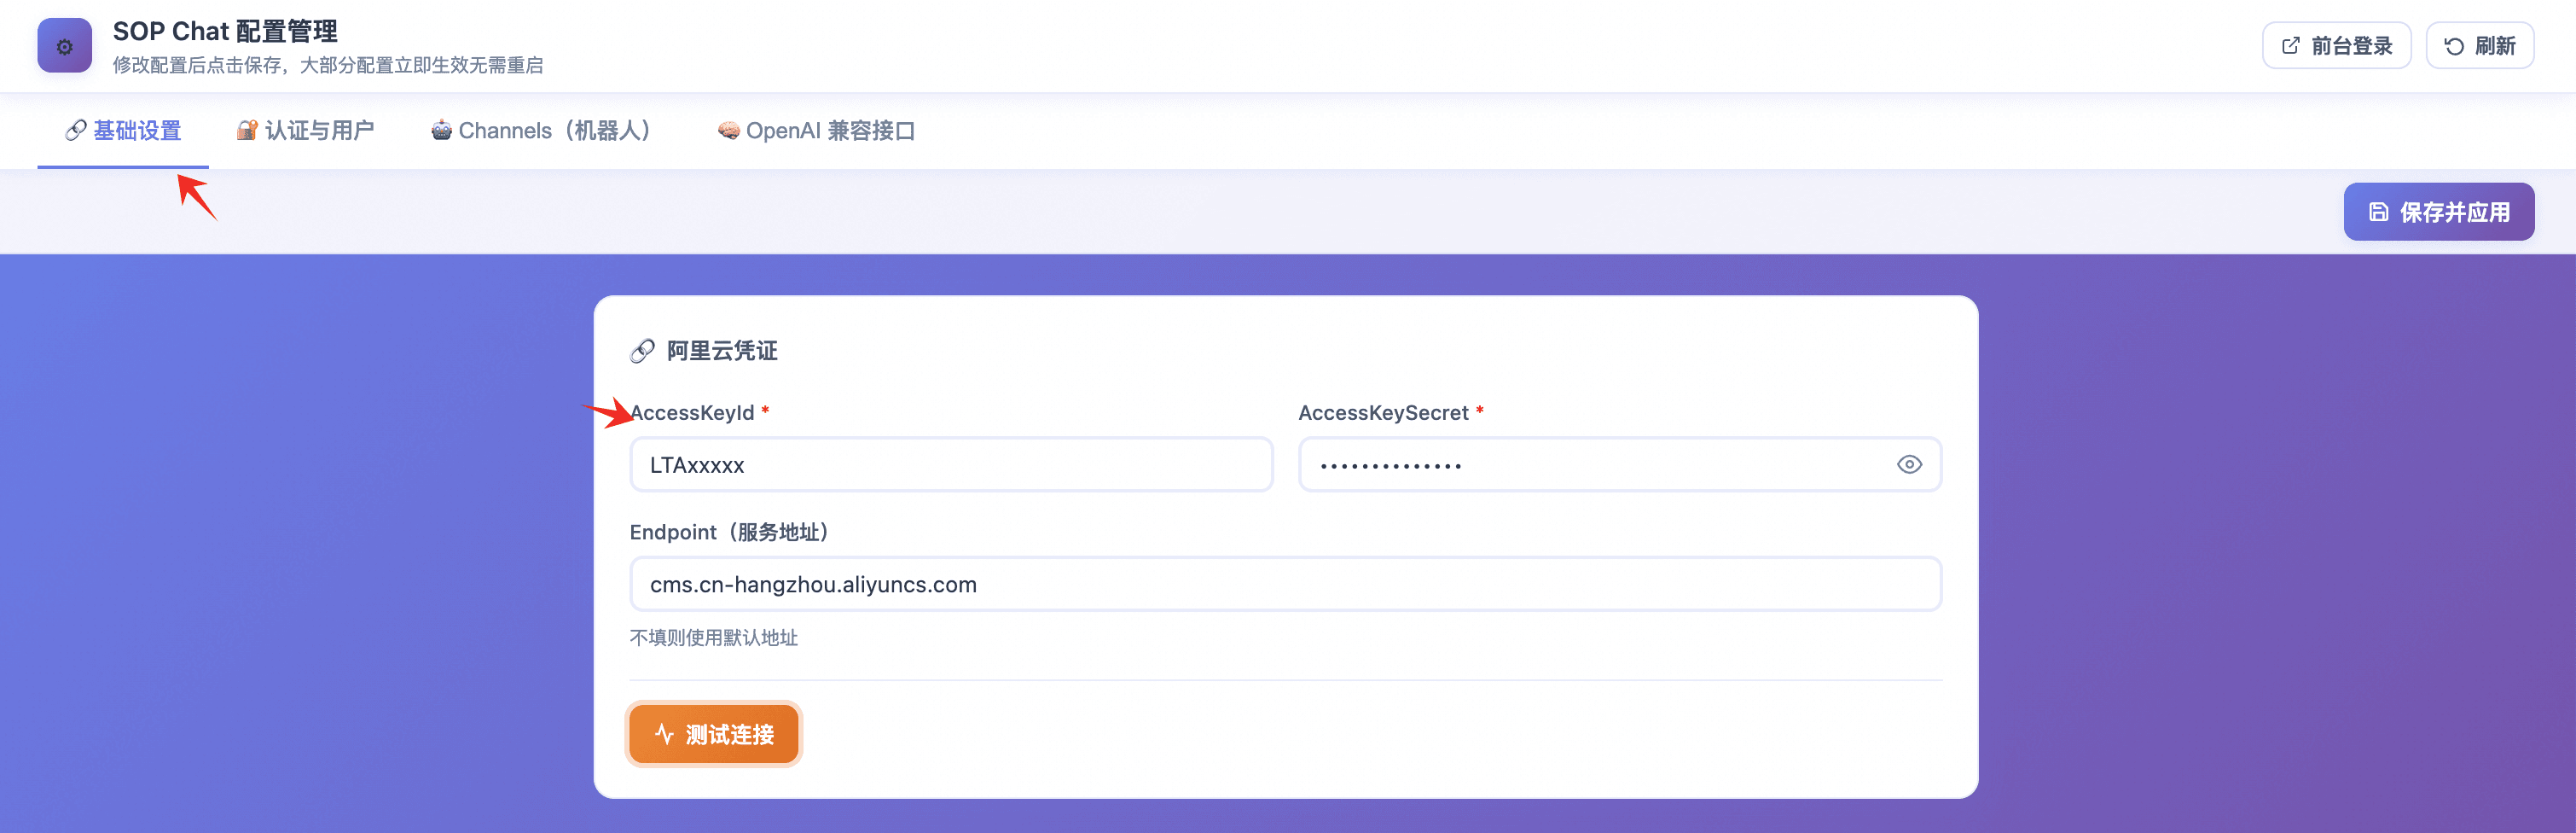Click the robot icon on Channels tab
The width and height of the screenshot is (2576, 833).
pyautogui.click(x=441, y=131)
